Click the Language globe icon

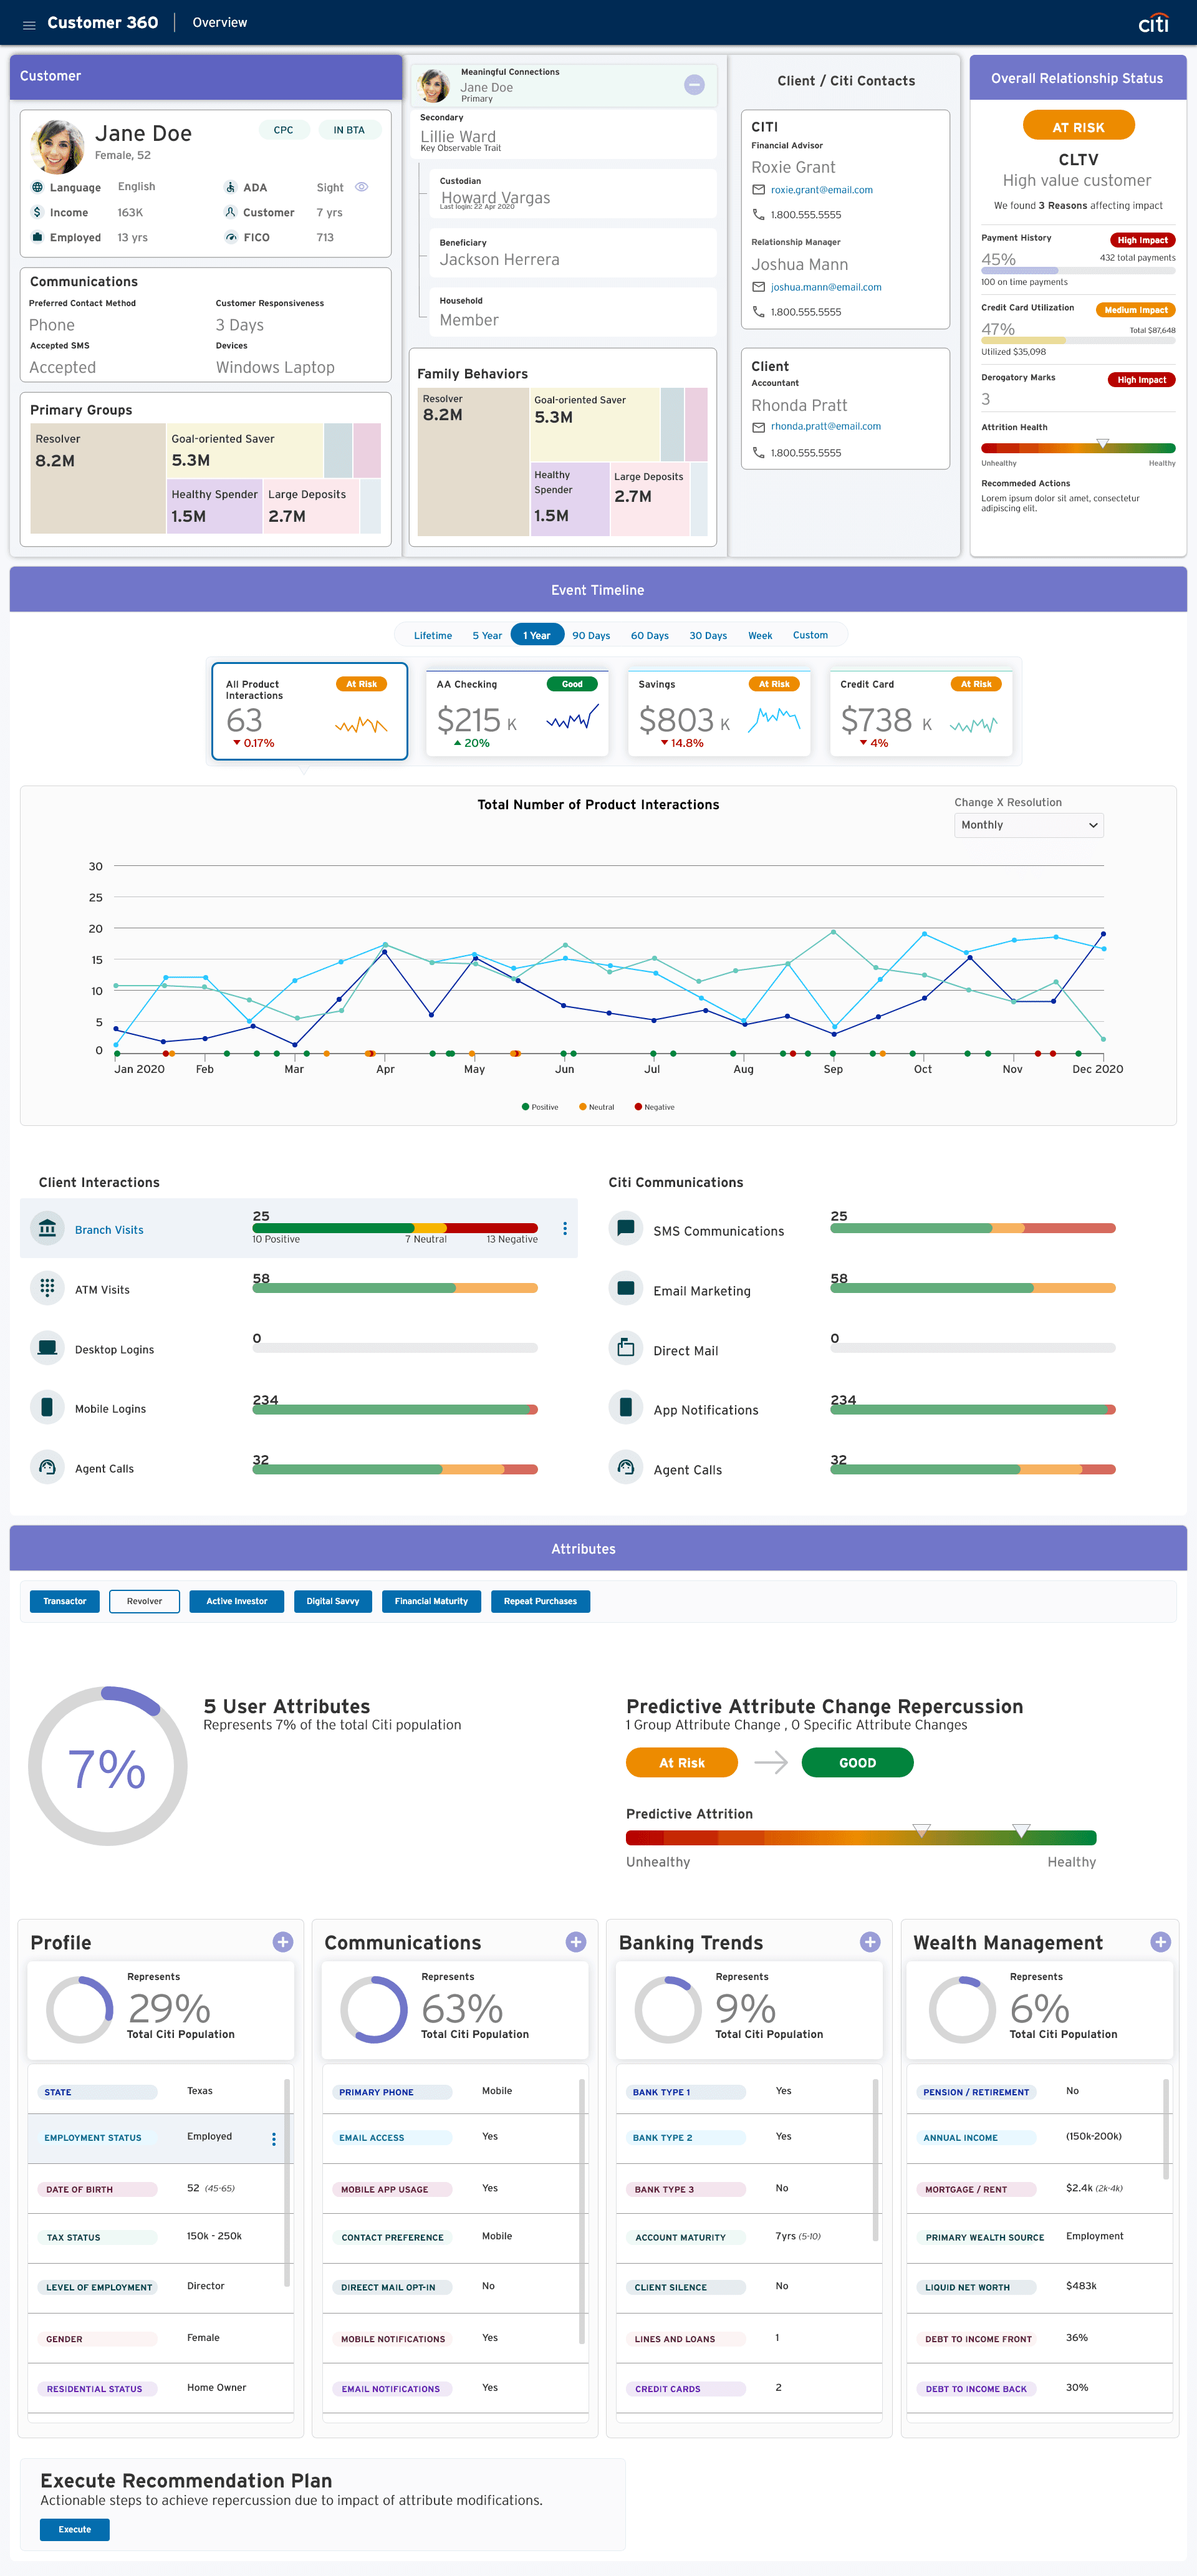pos(37,187)
